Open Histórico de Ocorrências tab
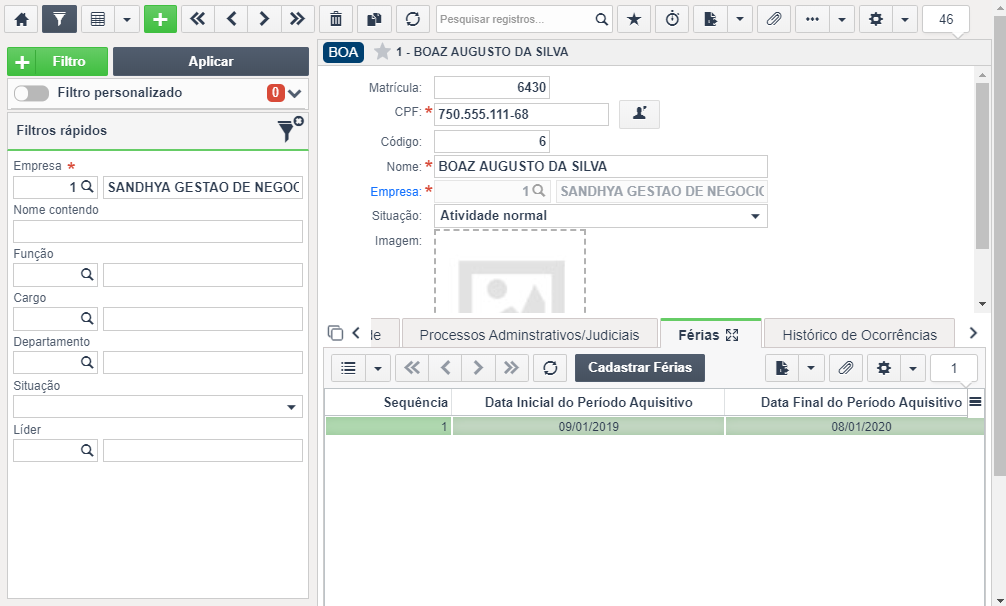 pyautogui.click(x=860, y=335)
